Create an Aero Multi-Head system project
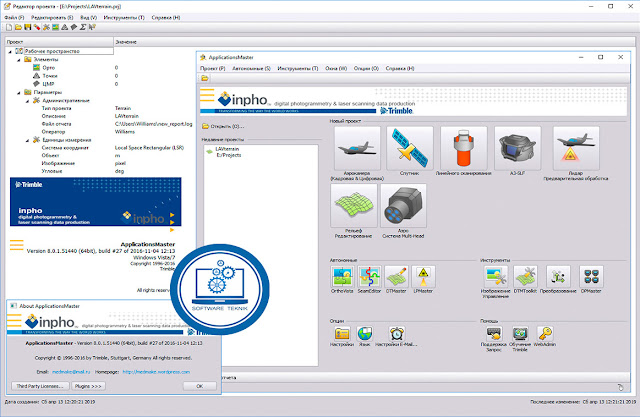Screen dimensions: 640x417 pyautogui.click(x=403, y=206)
